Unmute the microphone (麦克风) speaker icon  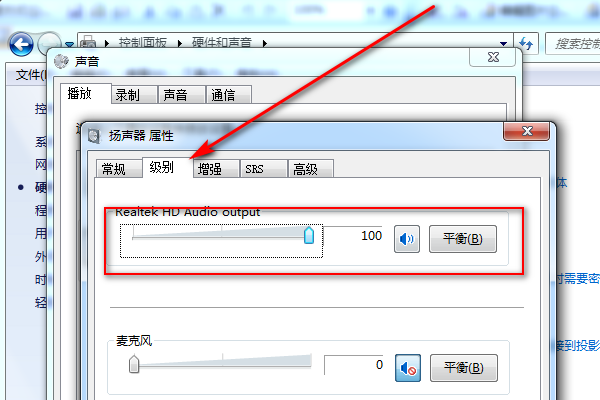coord(408,368)
